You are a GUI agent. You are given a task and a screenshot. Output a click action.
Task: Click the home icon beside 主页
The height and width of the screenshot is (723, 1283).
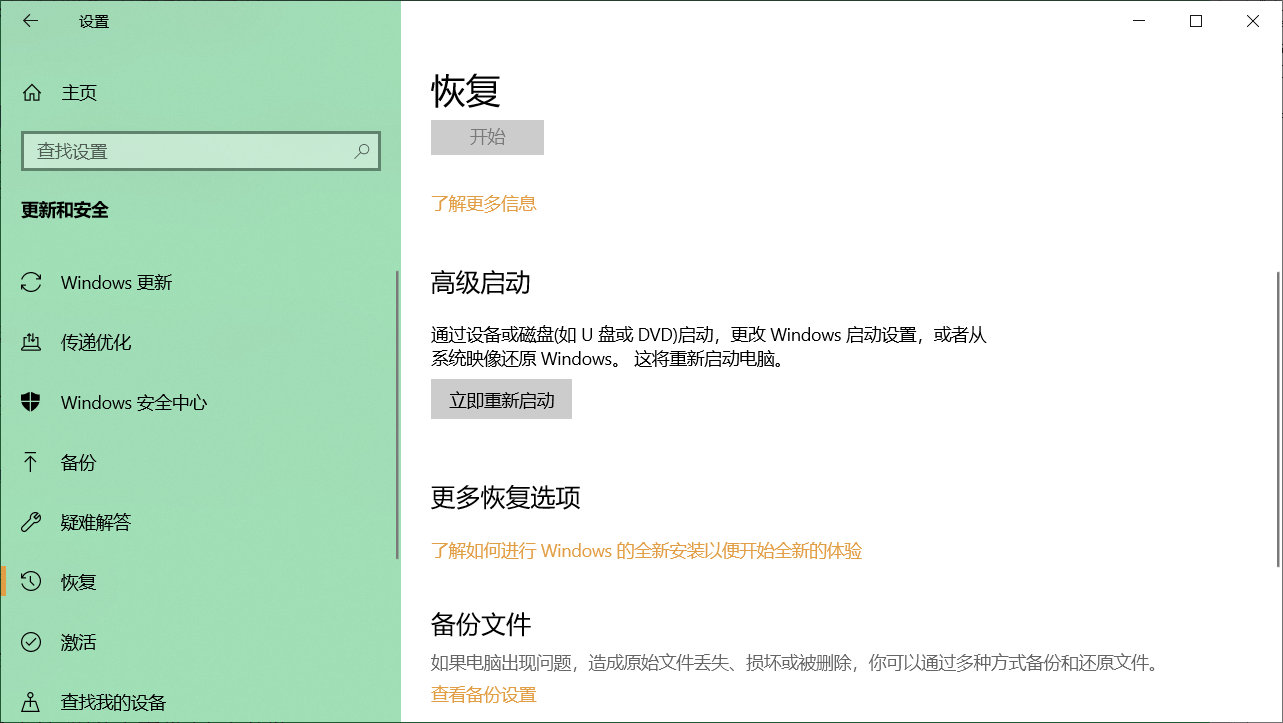[32, 93]
